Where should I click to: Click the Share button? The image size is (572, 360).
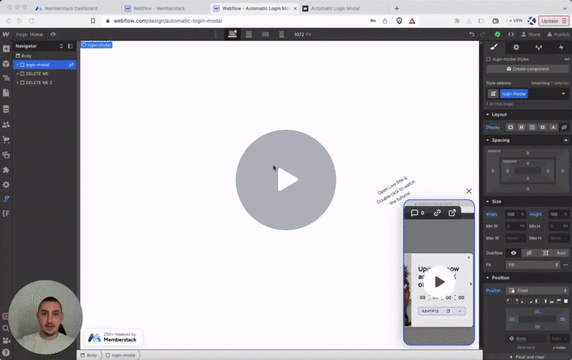tap(530, 34)
